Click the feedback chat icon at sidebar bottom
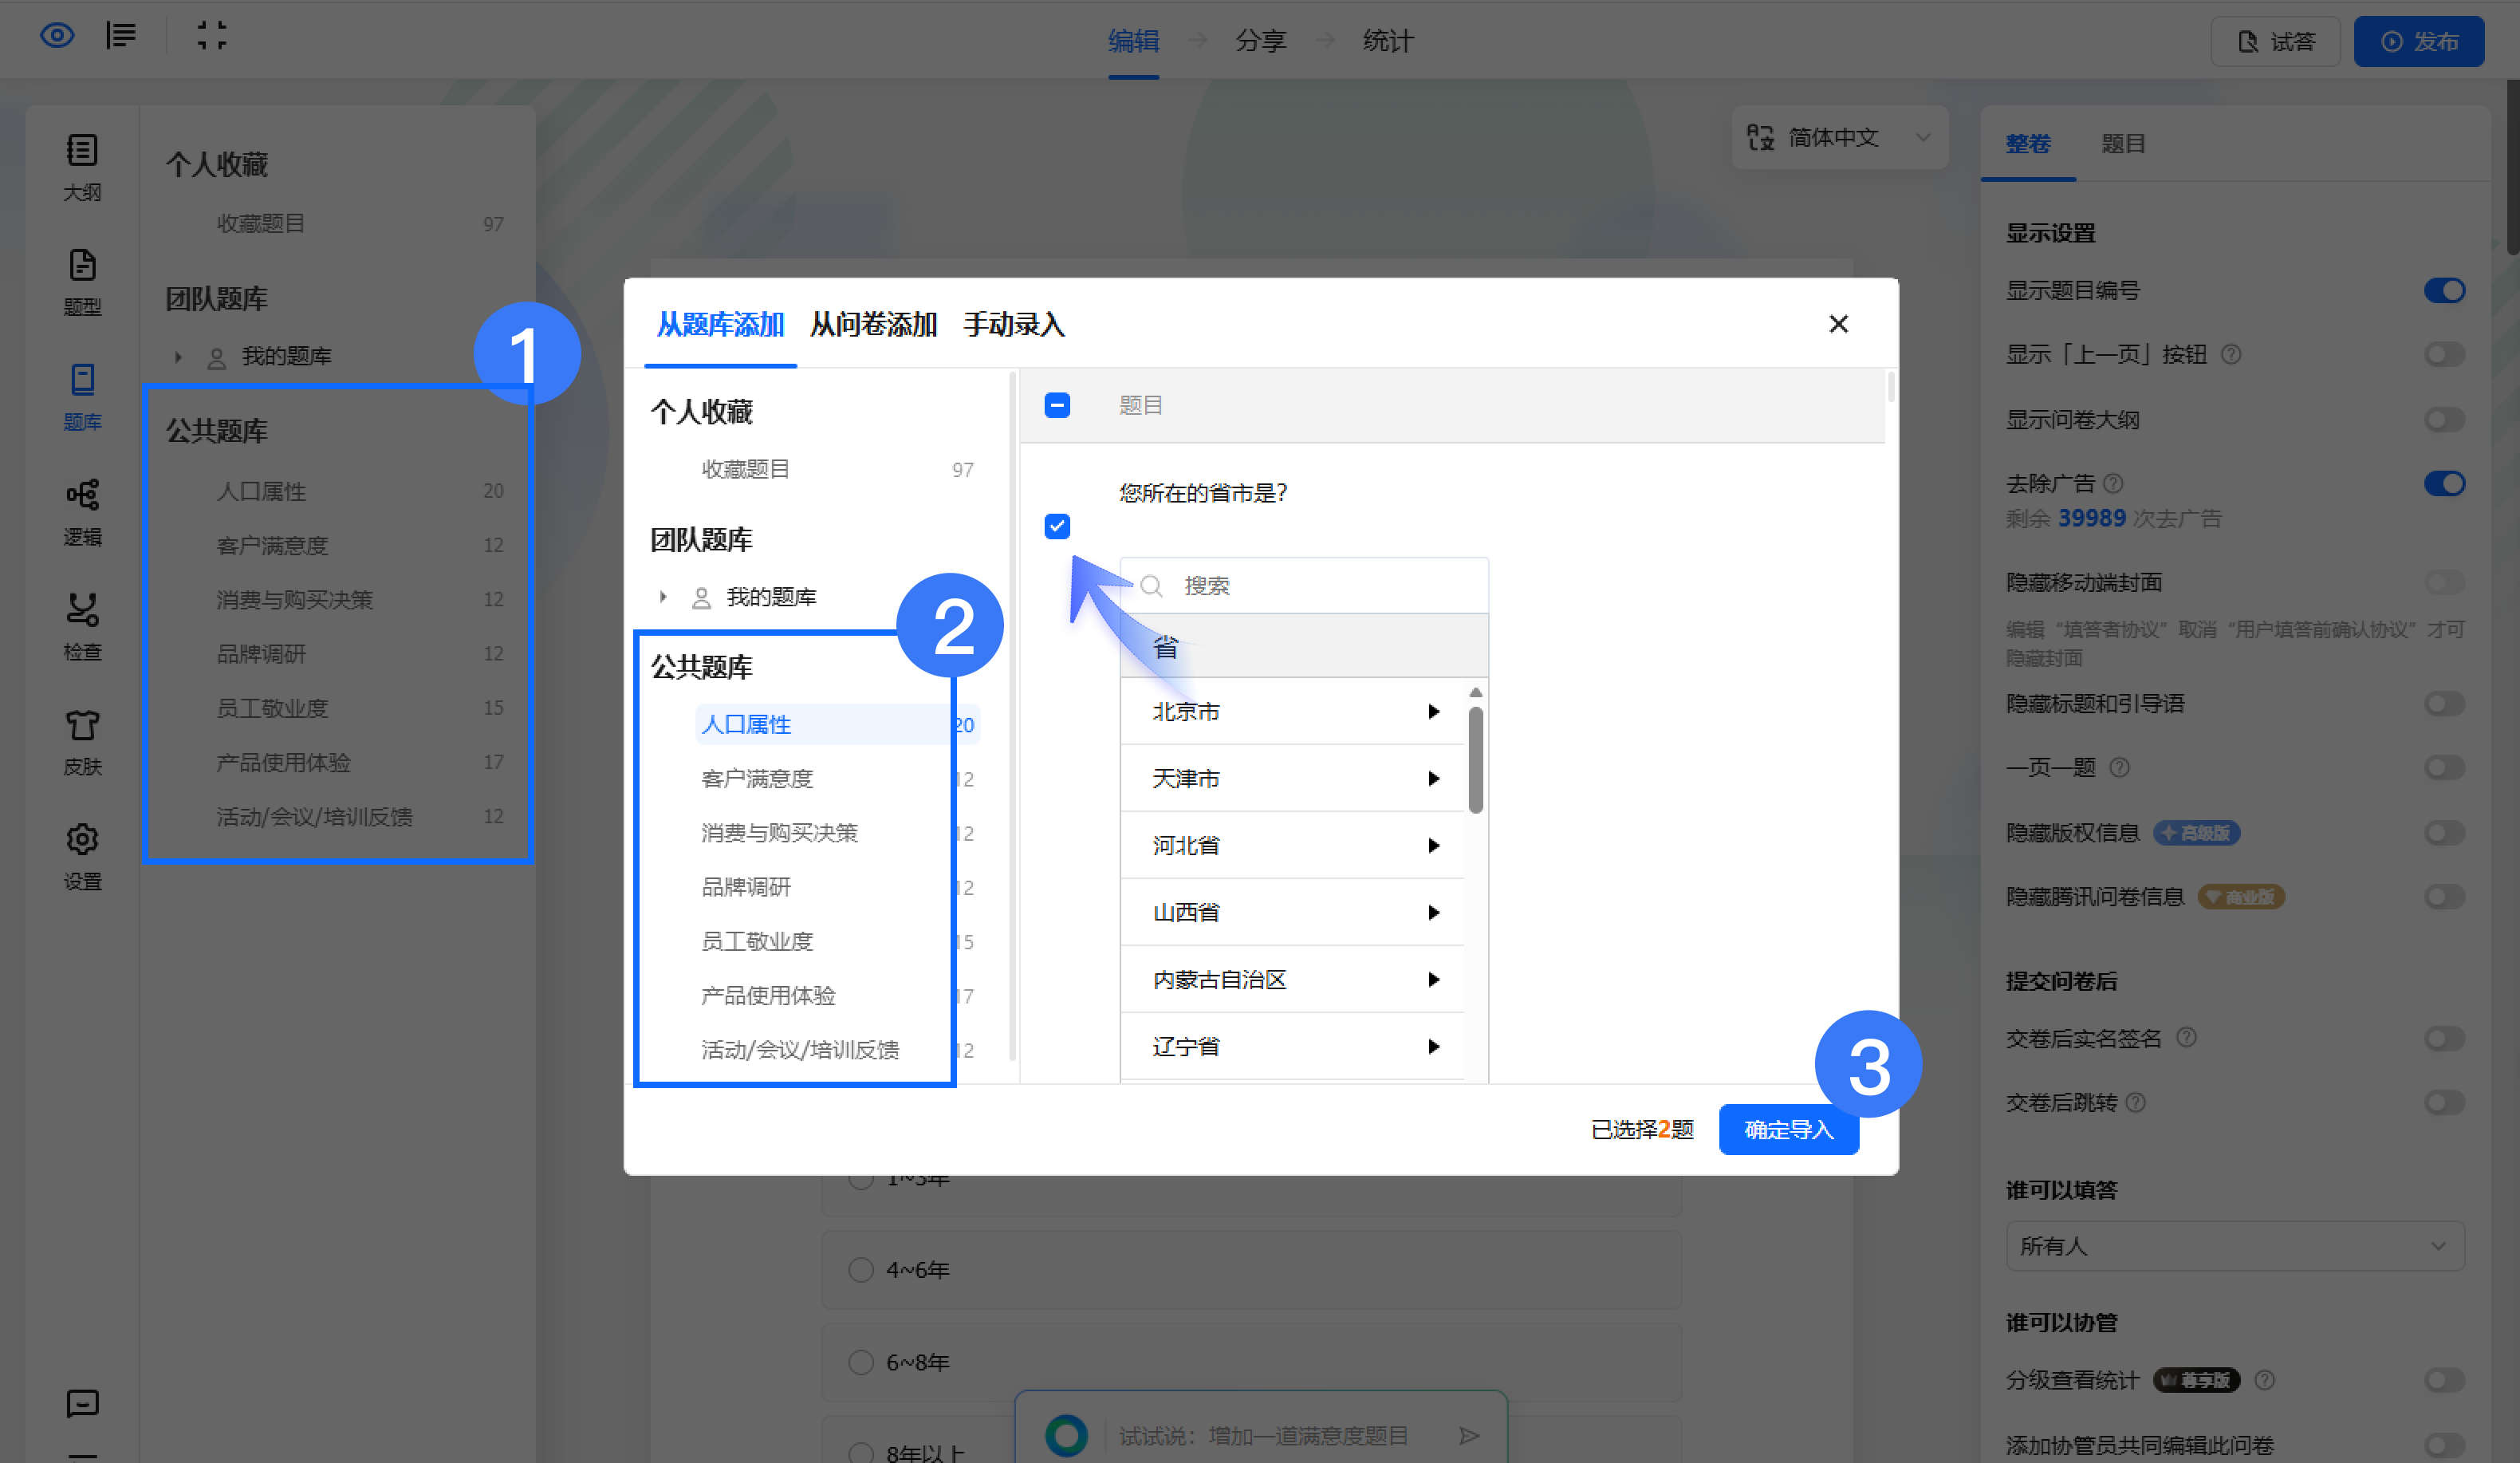Viewport: 2520px width, 1463px height. [x=82, y=1404]
